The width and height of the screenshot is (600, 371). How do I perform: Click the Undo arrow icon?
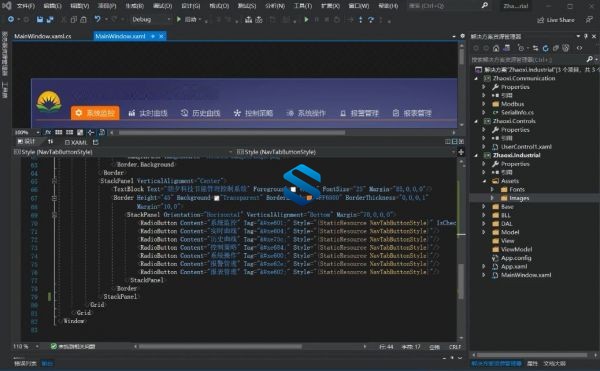point(98,19)
